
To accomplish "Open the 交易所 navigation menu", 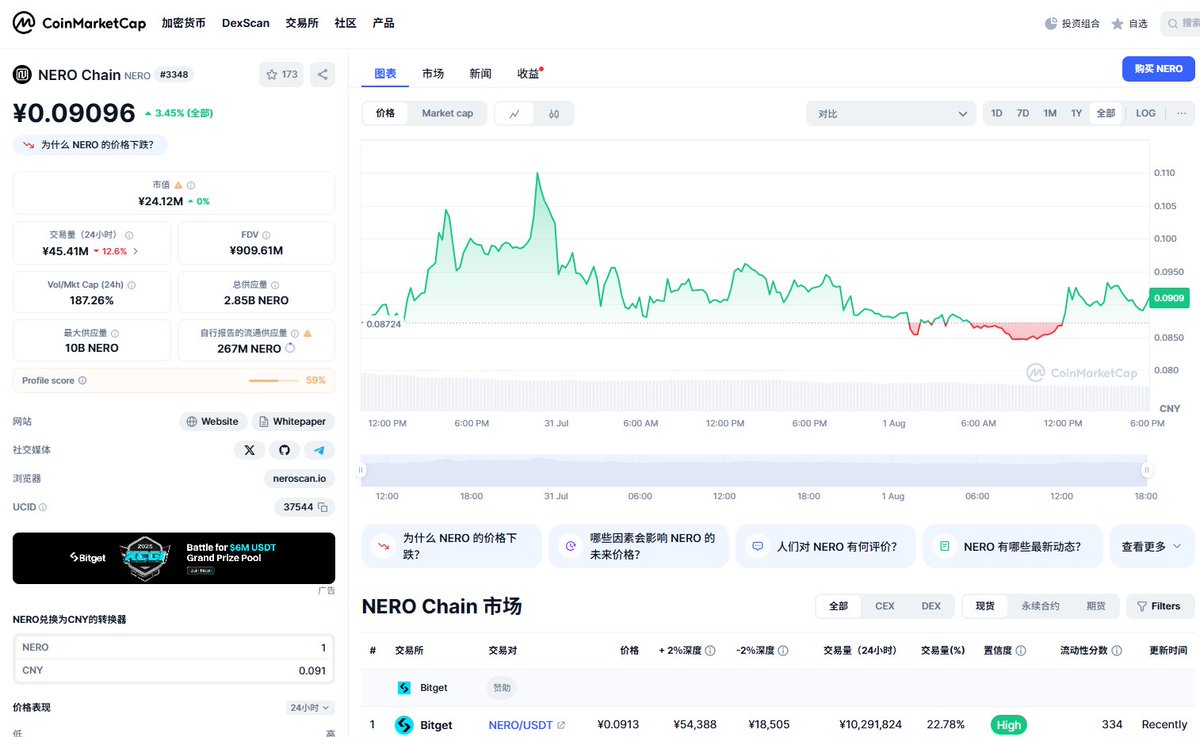I will [x=302, y=23].
